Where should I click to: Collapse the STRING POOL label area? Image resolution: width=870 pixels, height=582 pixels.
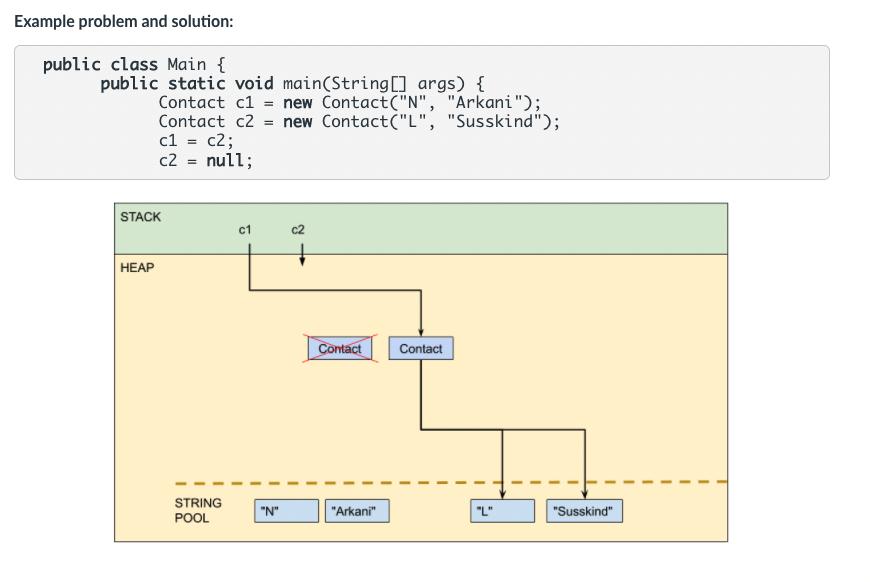[196, 510]
